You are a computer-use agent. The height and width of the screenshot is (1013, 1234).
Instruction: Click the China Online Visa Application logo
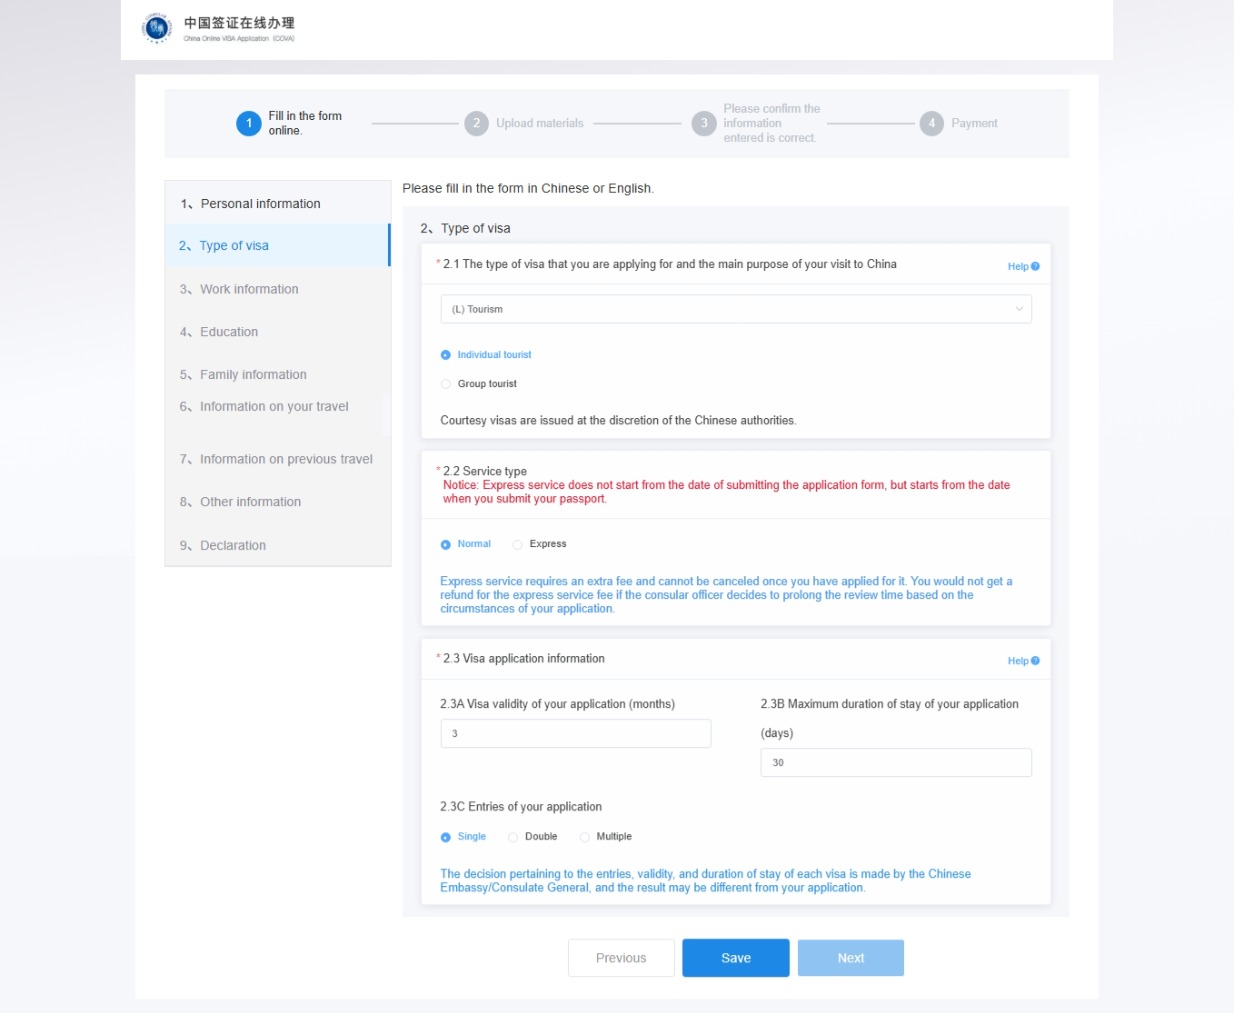coord(157,28)
